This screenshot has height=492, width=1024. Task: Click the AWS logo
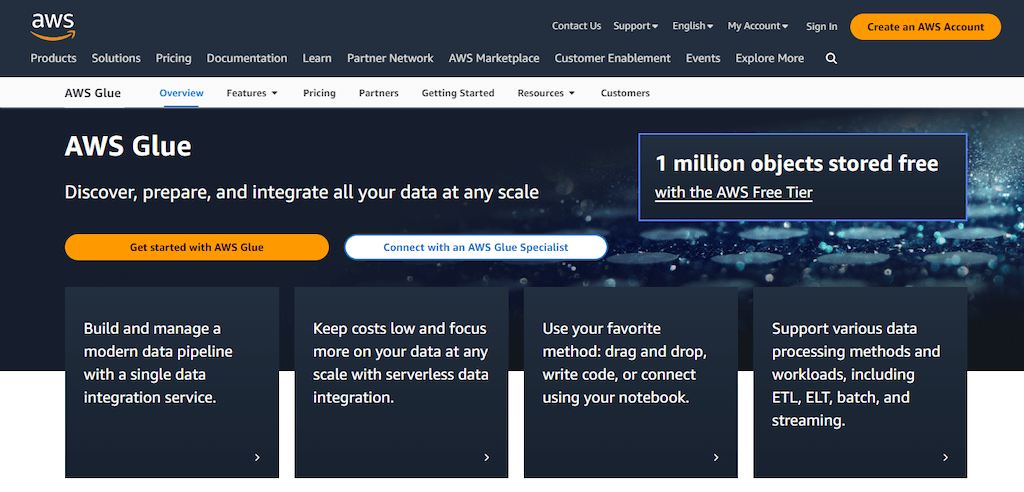pyautogui.click(x=53, y=27)
